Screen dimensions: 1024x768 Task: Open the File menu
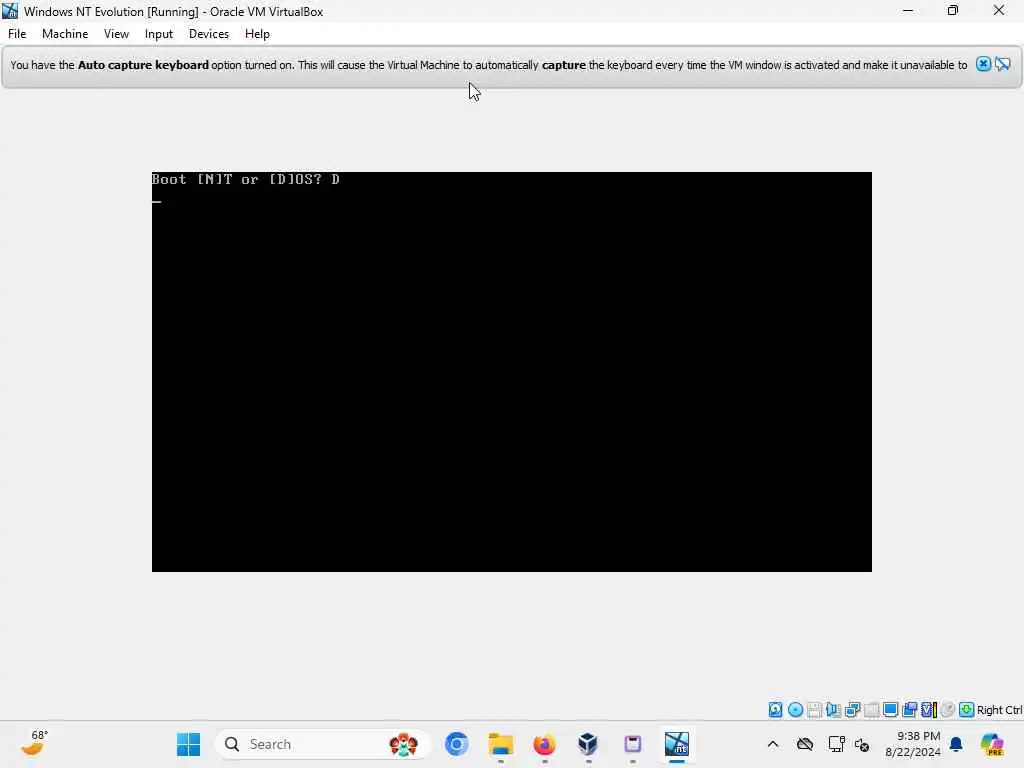pos(17,34)
